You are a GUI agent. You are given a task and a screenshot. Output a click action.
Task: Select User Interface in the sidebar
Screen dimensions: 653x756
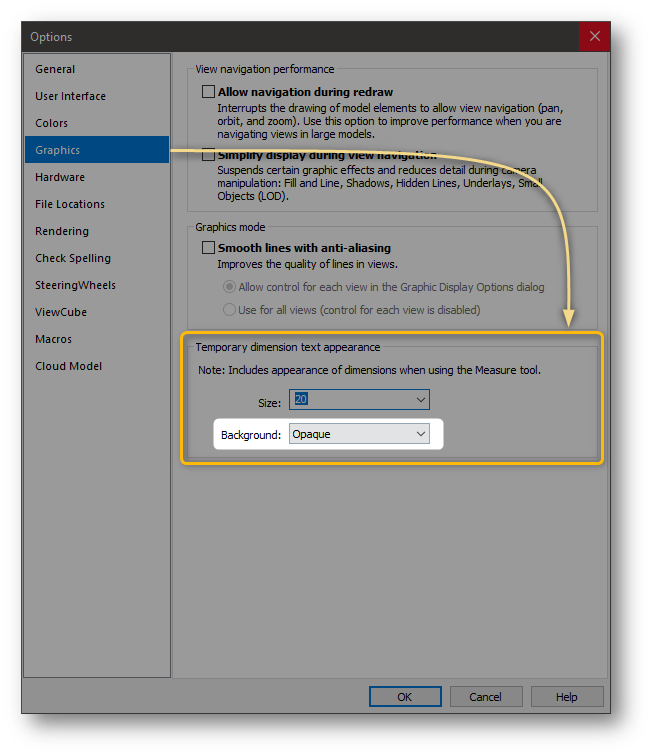coord(97,96)
